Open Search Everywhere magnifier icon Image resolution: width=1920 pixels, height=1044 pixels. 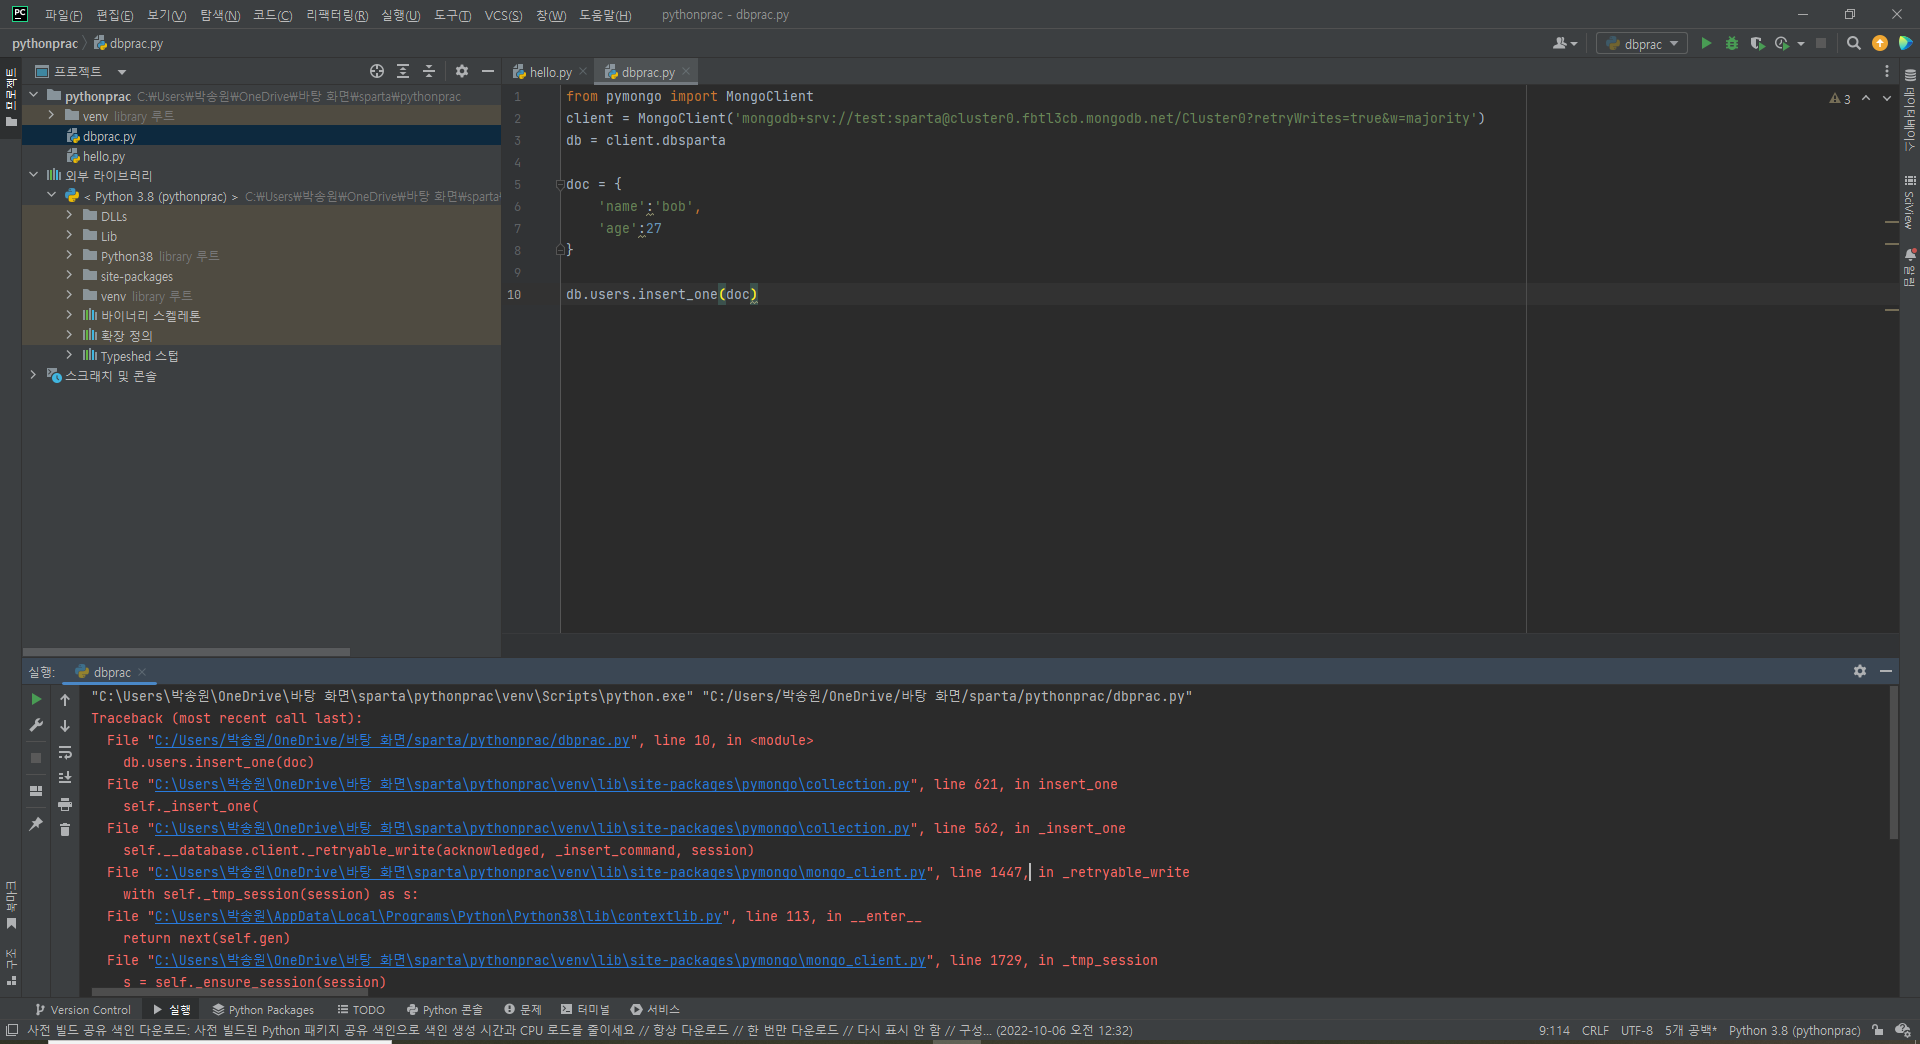(x=1853, y=43)
